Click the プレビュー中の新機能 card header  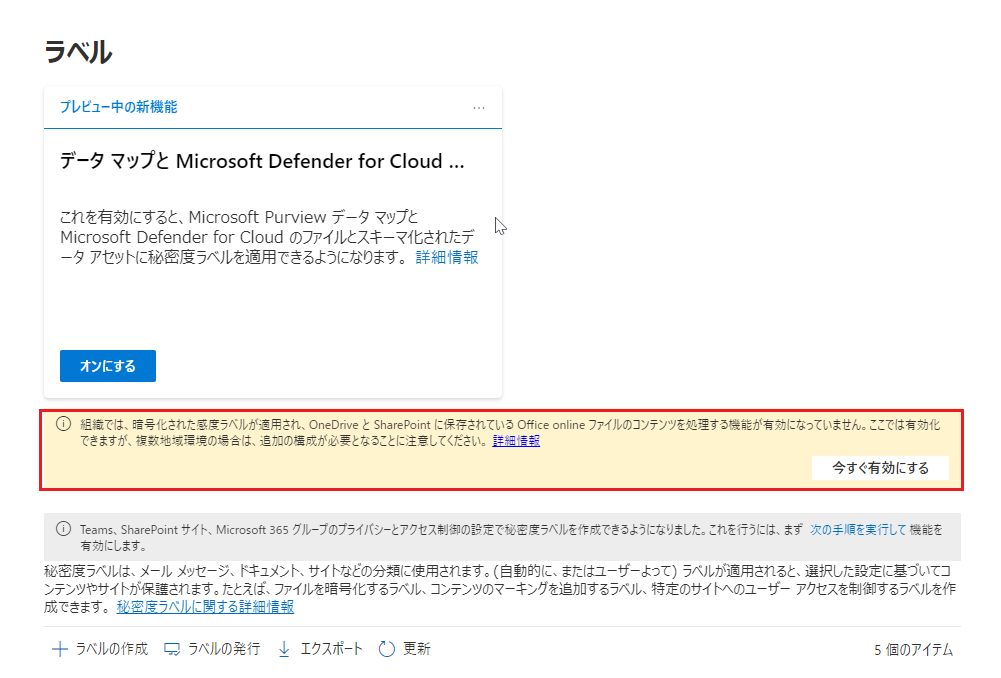(119, 107)
